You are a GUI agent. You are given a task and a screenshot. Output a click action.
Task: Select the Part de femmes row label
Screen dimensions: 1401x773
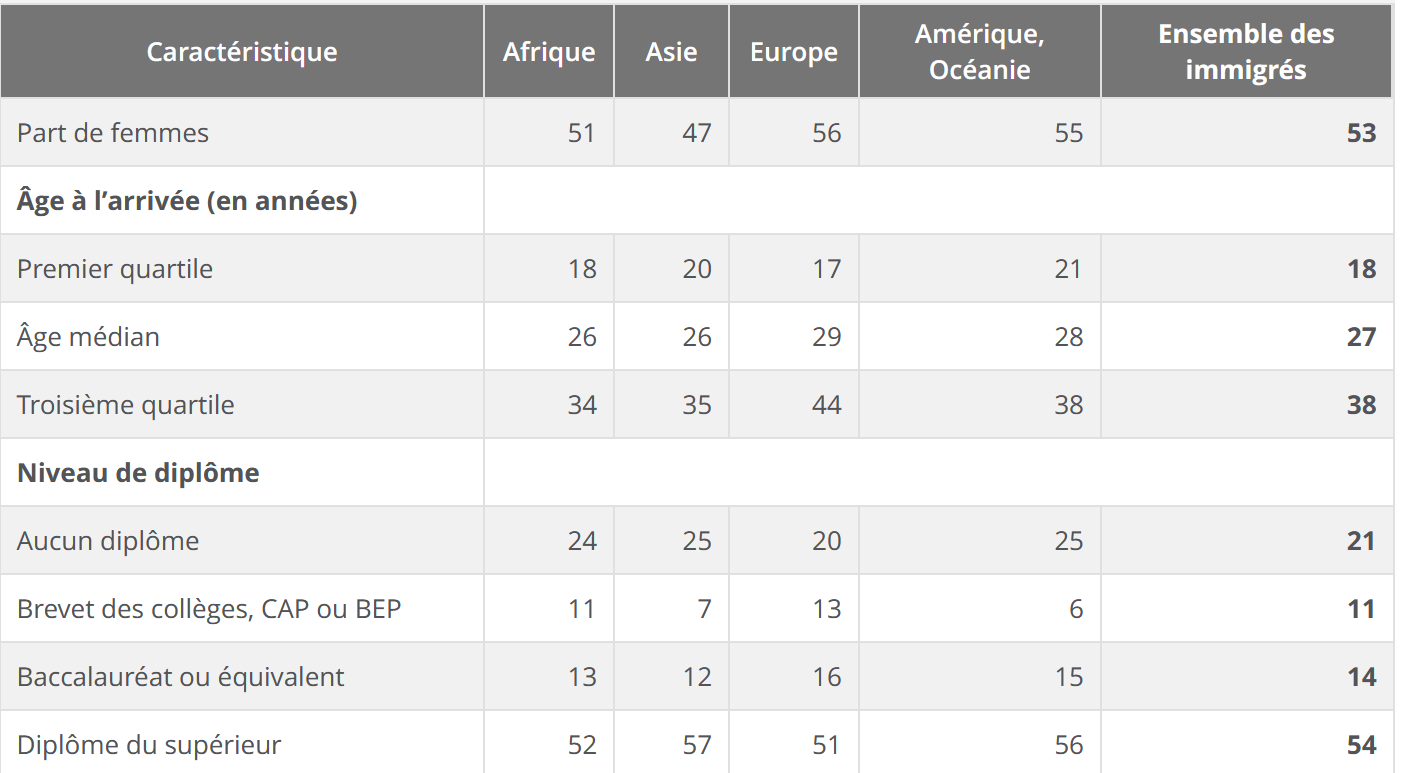click(x=113, y=133)
